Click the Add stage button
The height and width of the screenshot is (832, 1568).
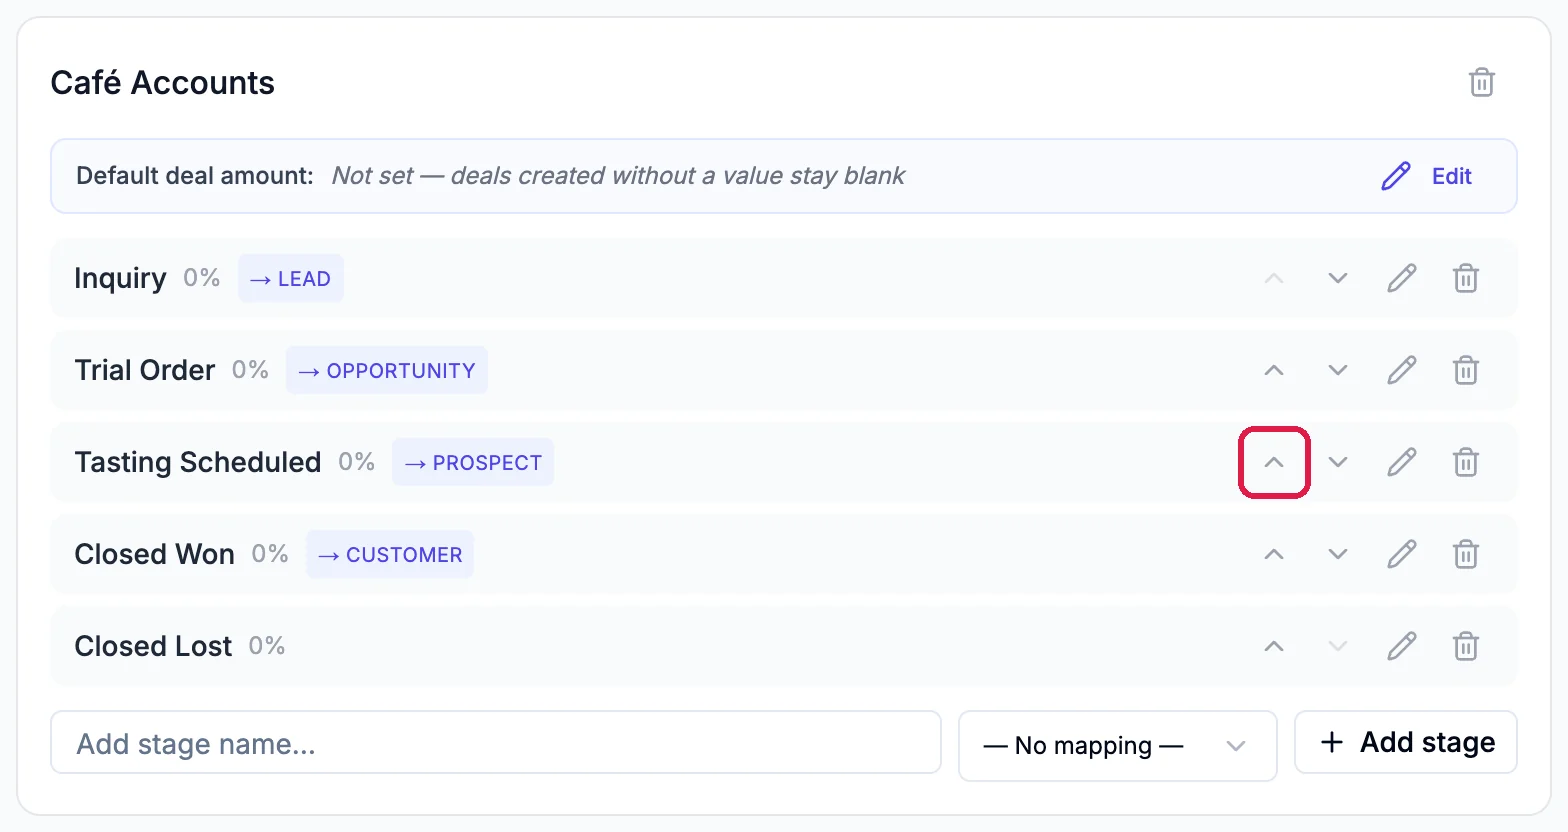tap(1406, 742)
